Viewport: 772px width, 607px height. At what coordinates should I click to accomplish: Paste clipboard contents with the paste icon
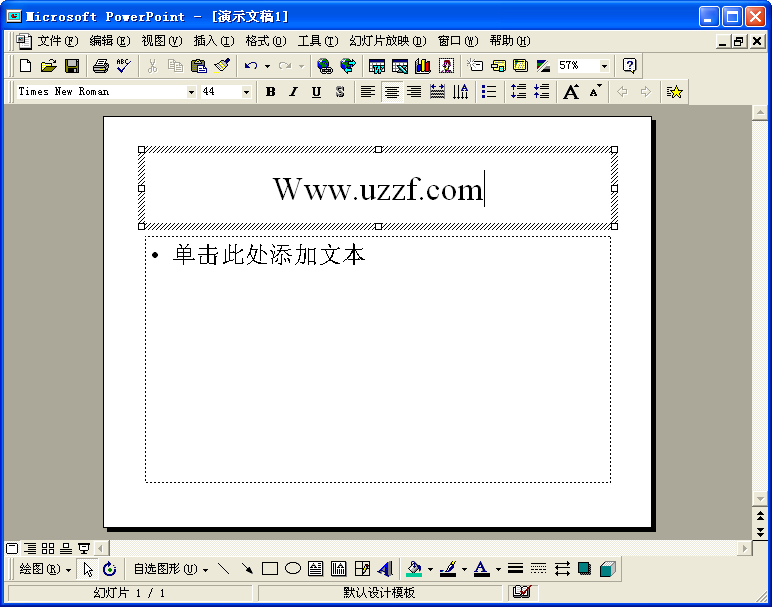click(x=199, y=65)
